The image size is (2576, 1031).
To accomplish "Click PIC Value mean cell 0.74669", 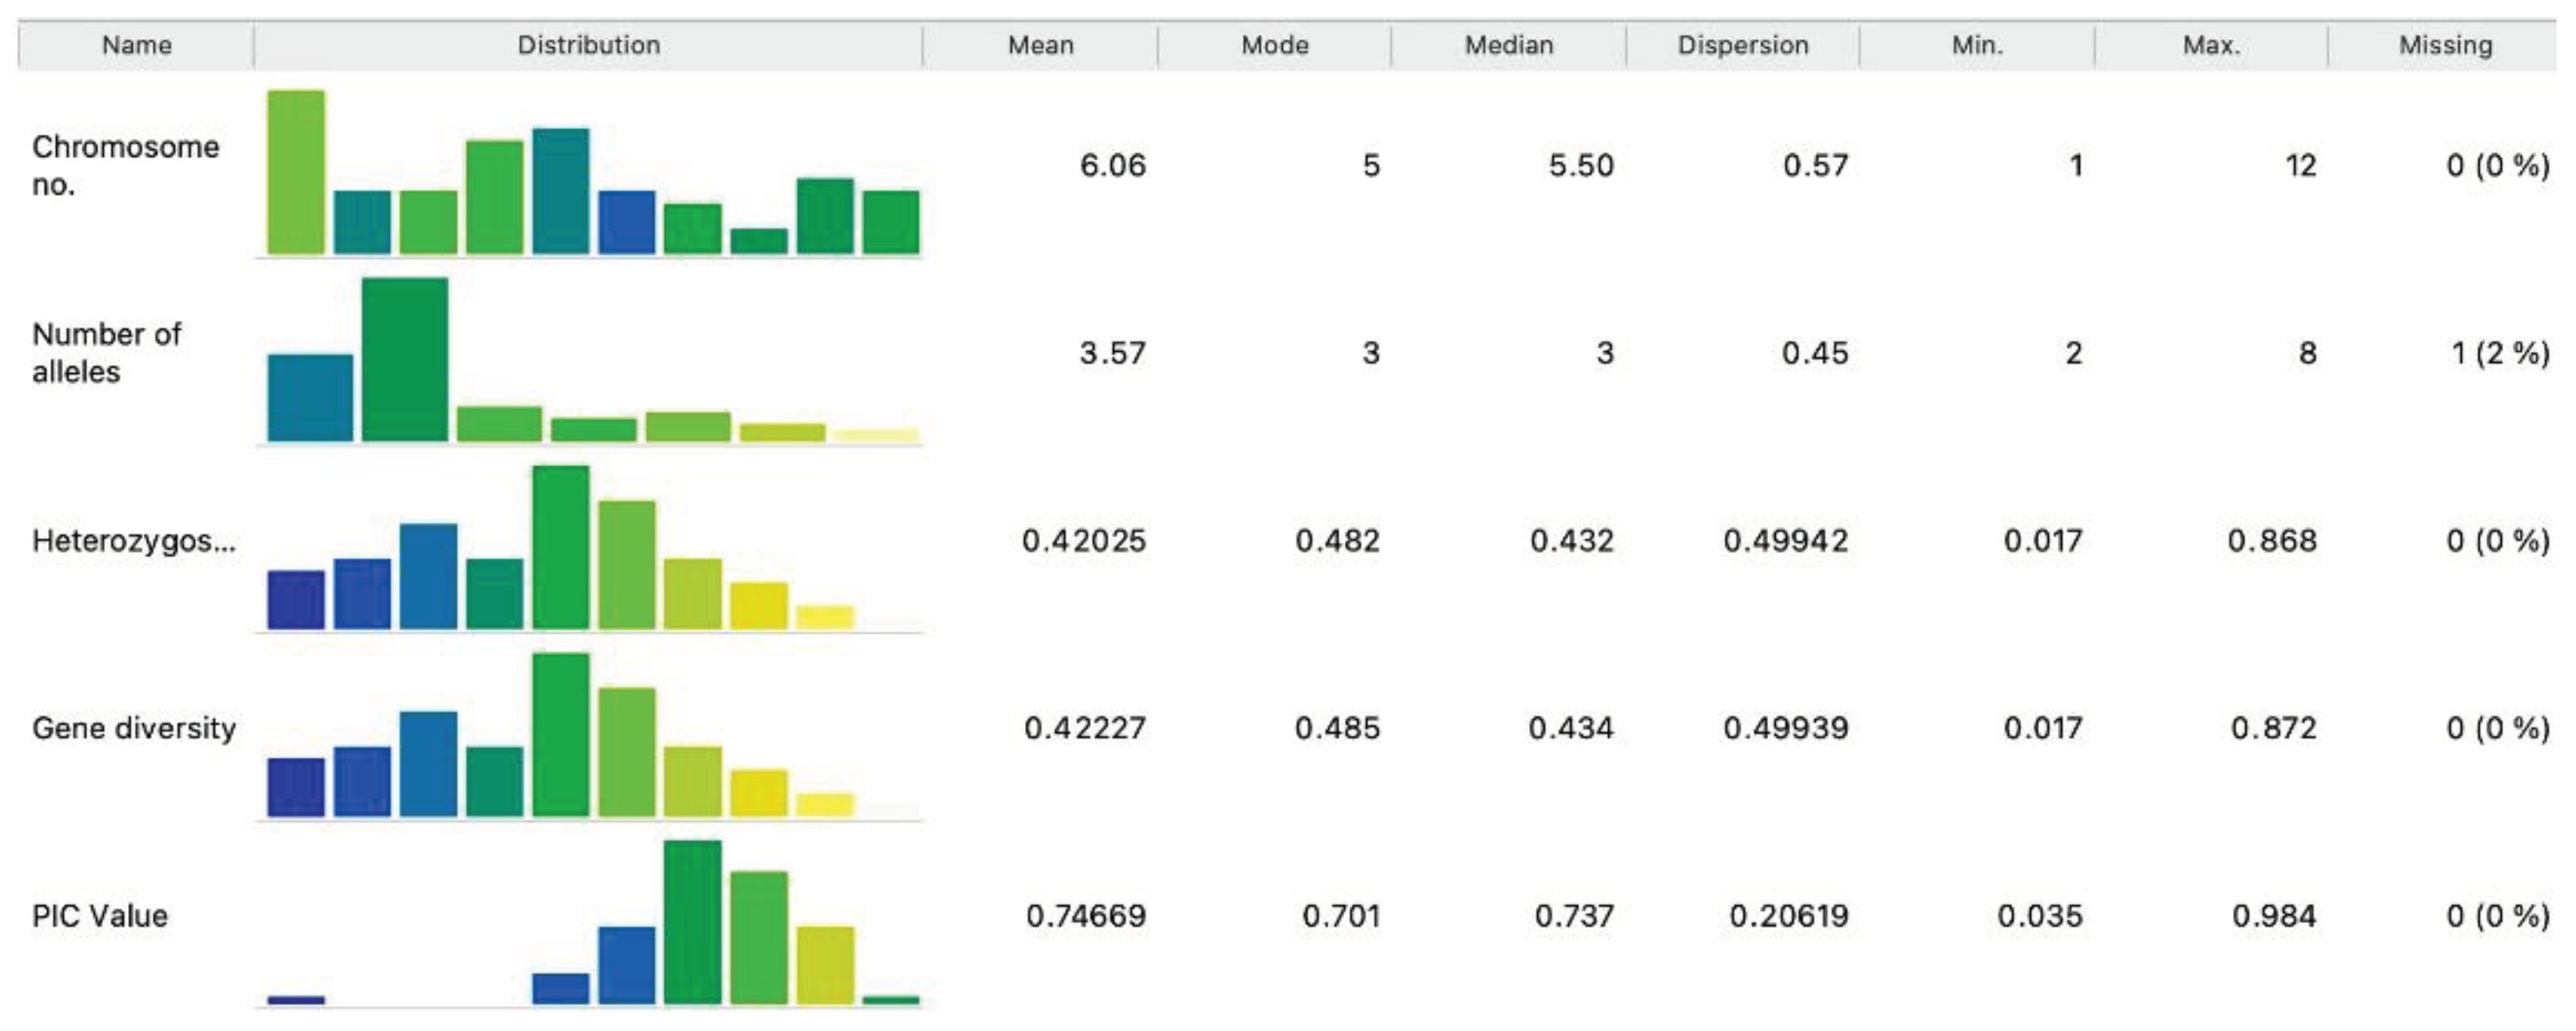I will coord(1085,916).
